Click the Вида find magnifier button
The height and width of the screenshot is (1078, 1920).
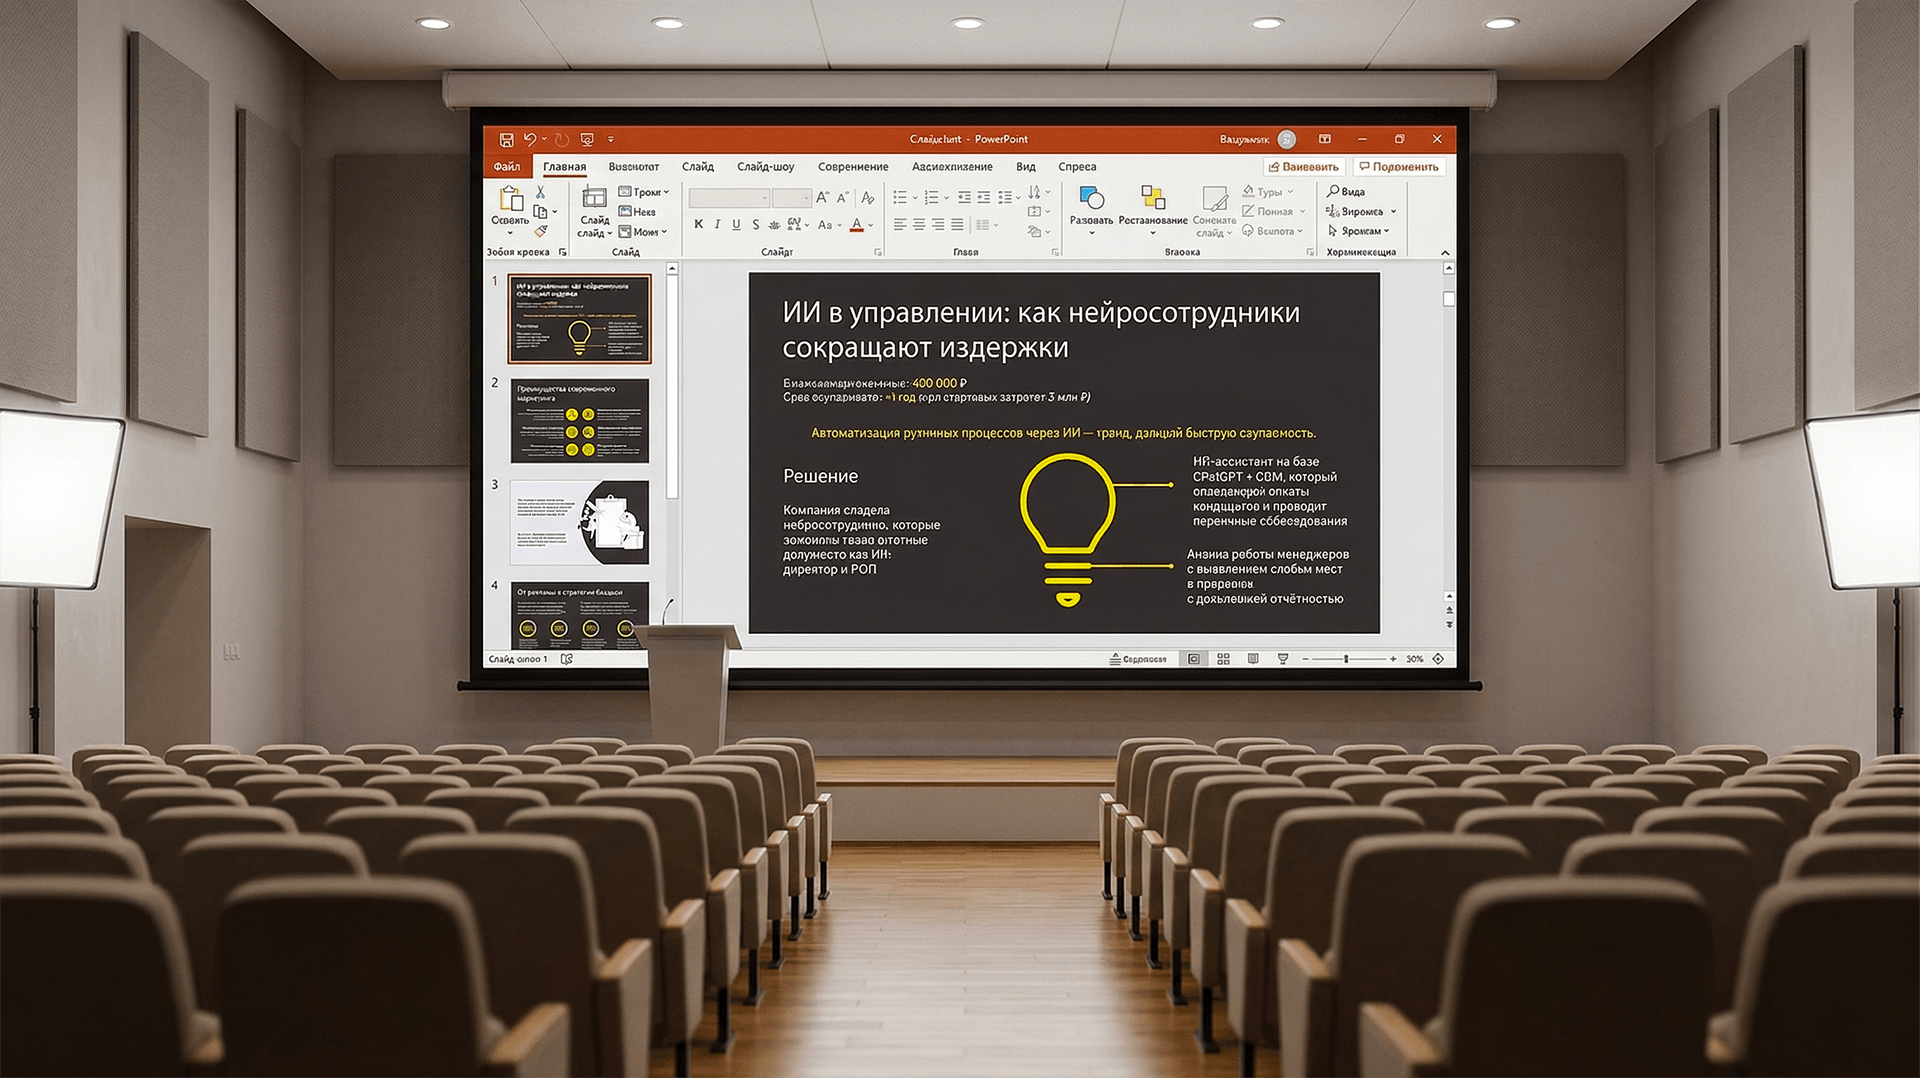tap(1346, 192)
